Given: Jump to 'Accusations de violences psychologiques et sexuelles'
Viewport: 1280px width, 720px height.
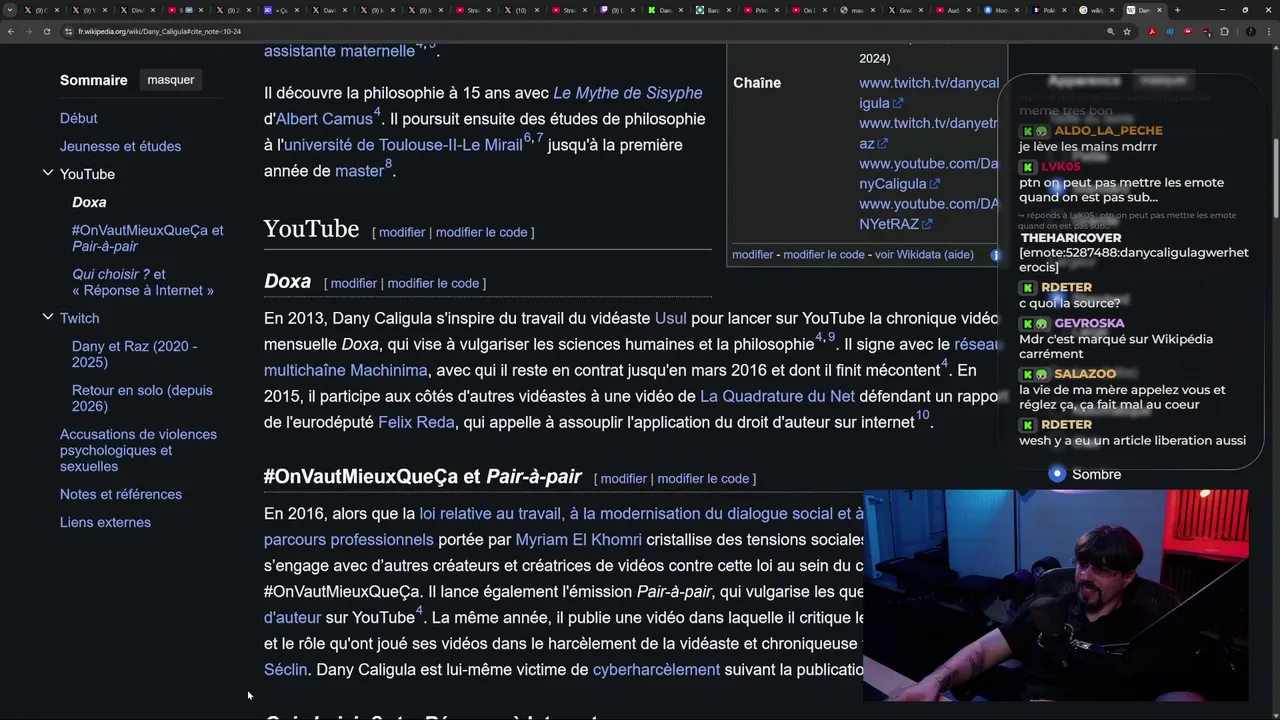Looking at the screenshot, I should point(138,450).
